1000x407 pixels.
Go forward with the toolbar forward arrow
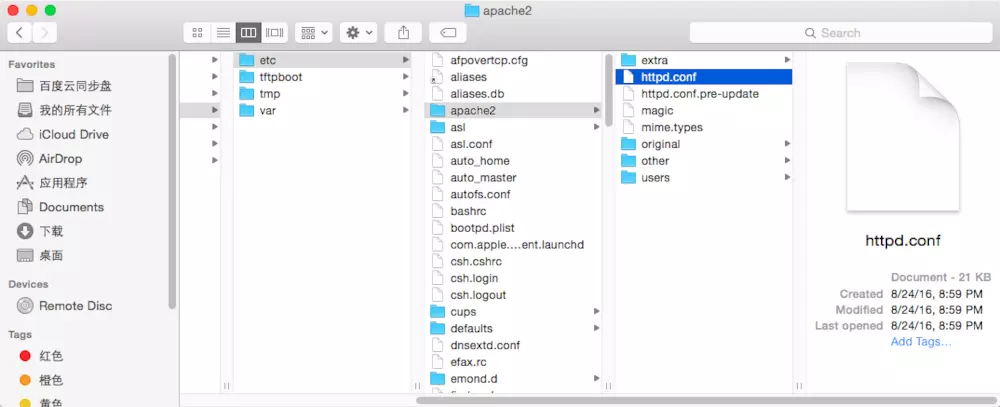(x=45, y=33)
